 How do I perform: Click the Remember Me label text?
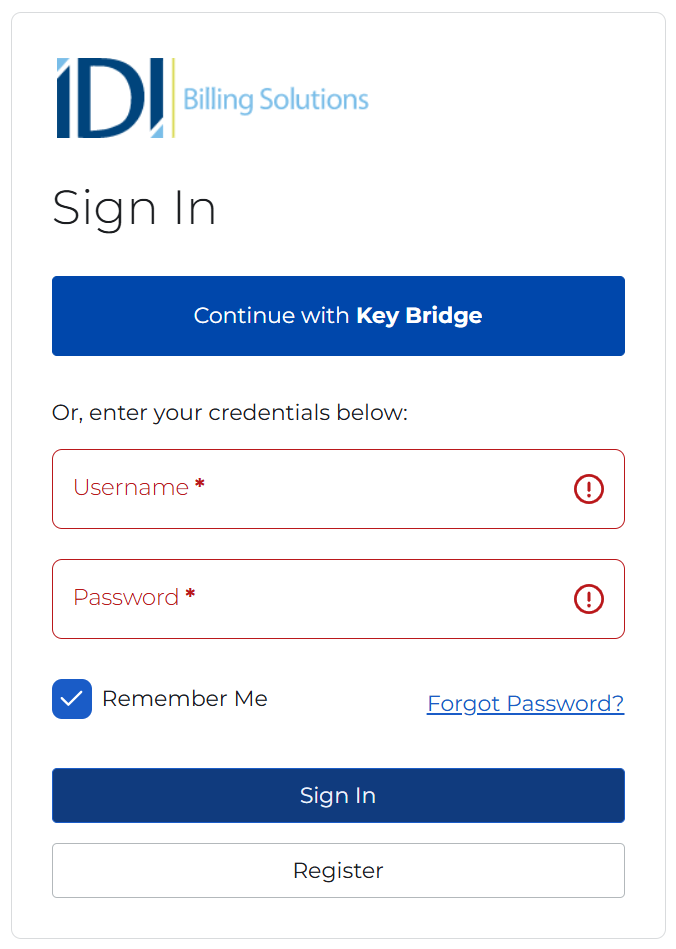click(183, 699)
